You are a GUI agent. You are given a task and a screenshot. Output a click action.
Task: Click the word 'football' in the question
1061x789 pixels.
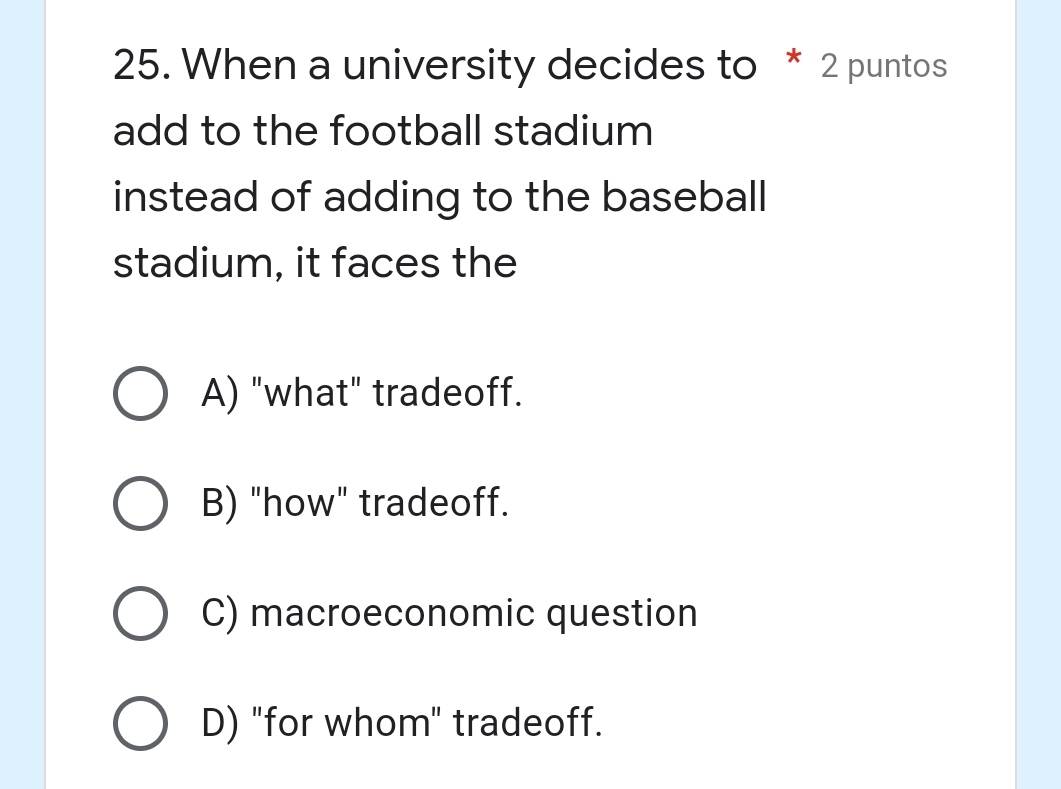(x=406, y=130)
